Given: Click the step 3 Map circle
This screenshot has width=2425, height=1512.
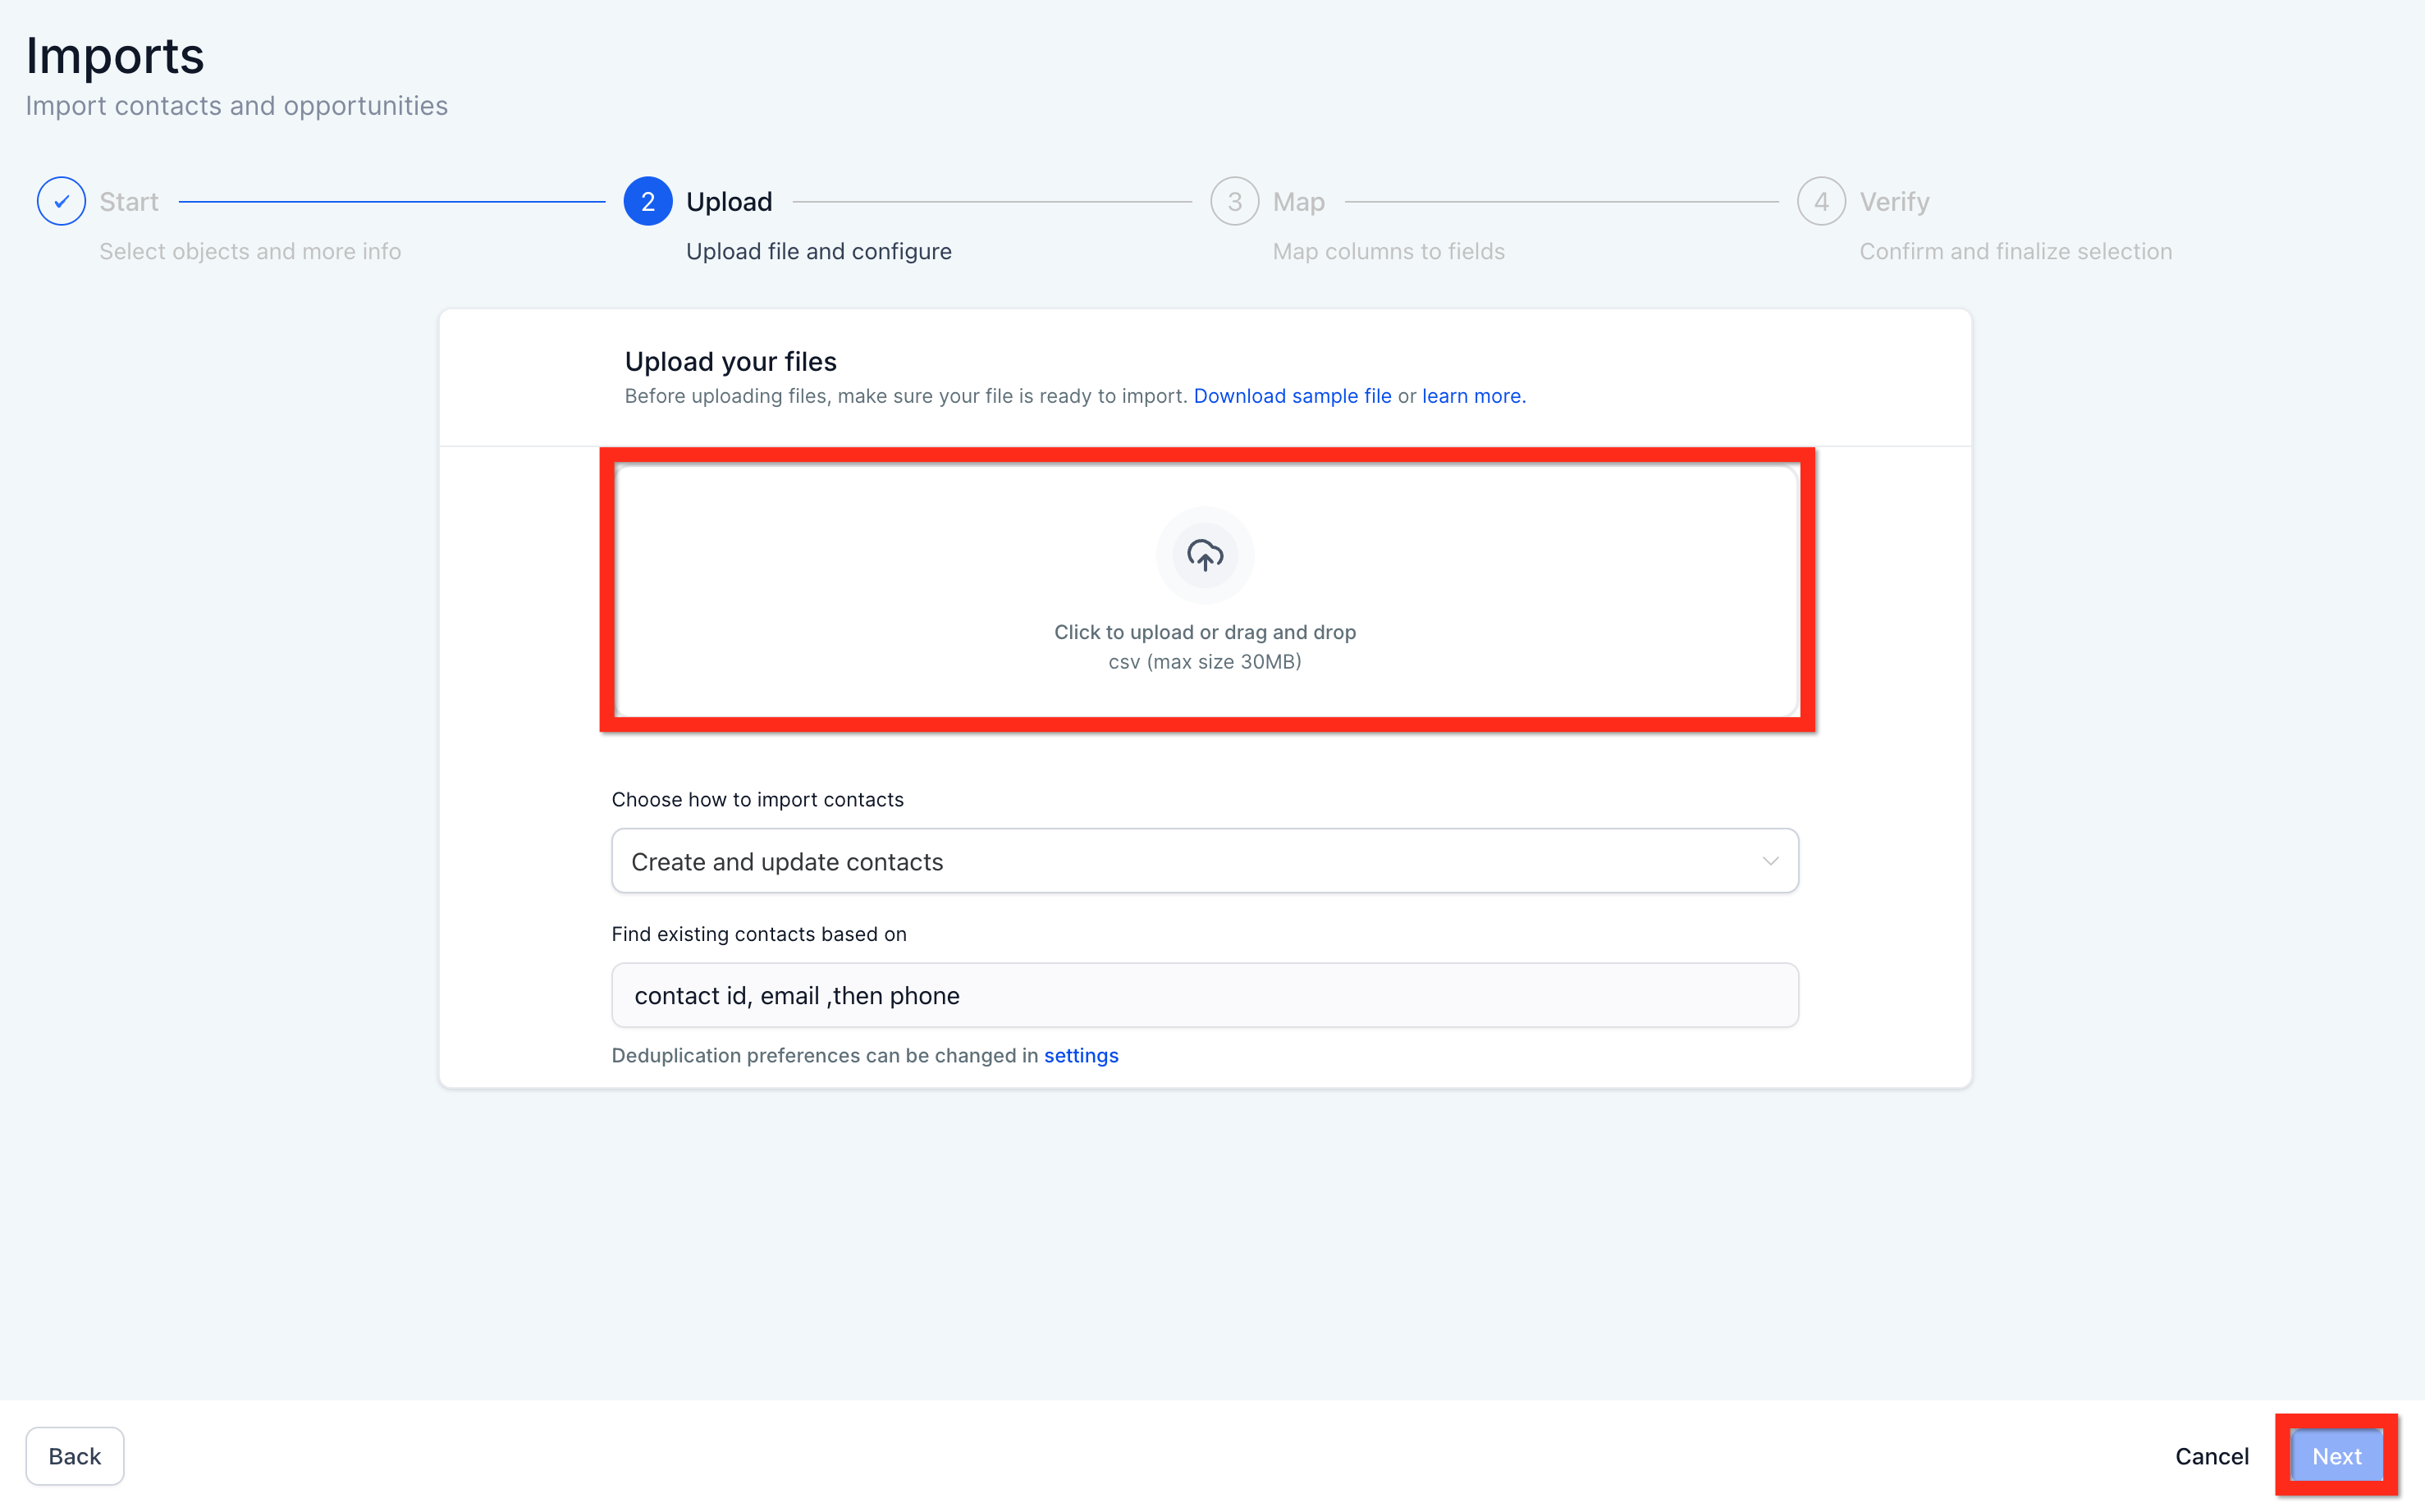Looking at the screenshot, I should click(x=1234, y=200).
